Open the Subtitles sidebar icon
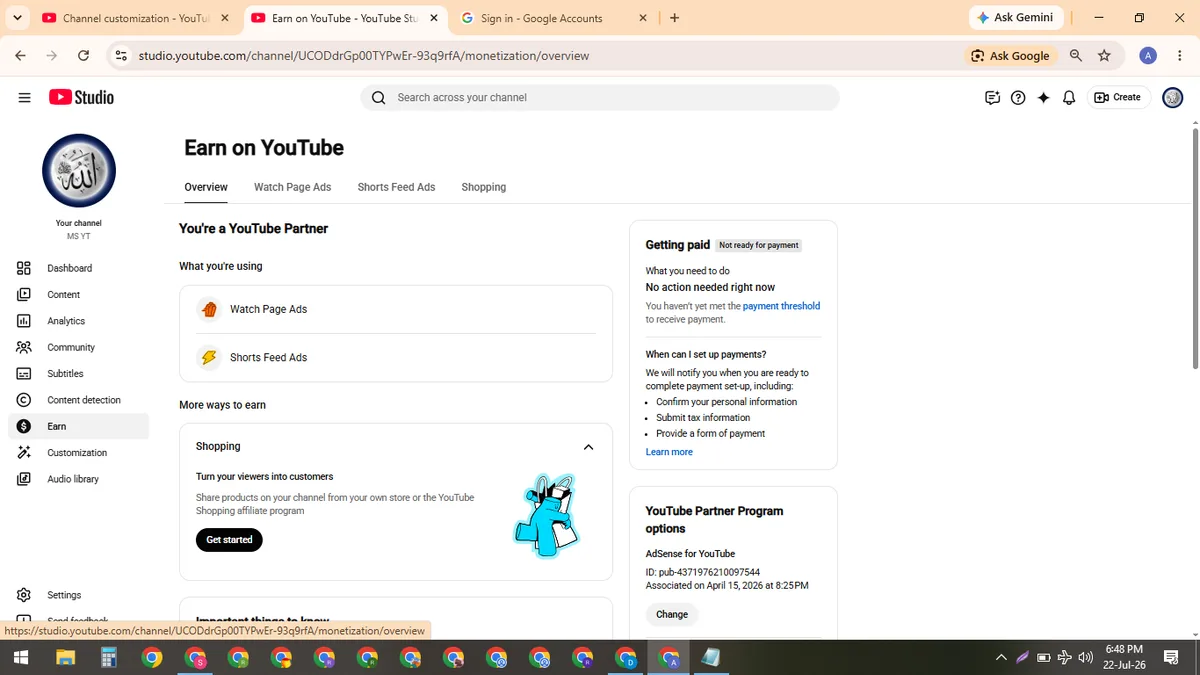 (24, 373)
